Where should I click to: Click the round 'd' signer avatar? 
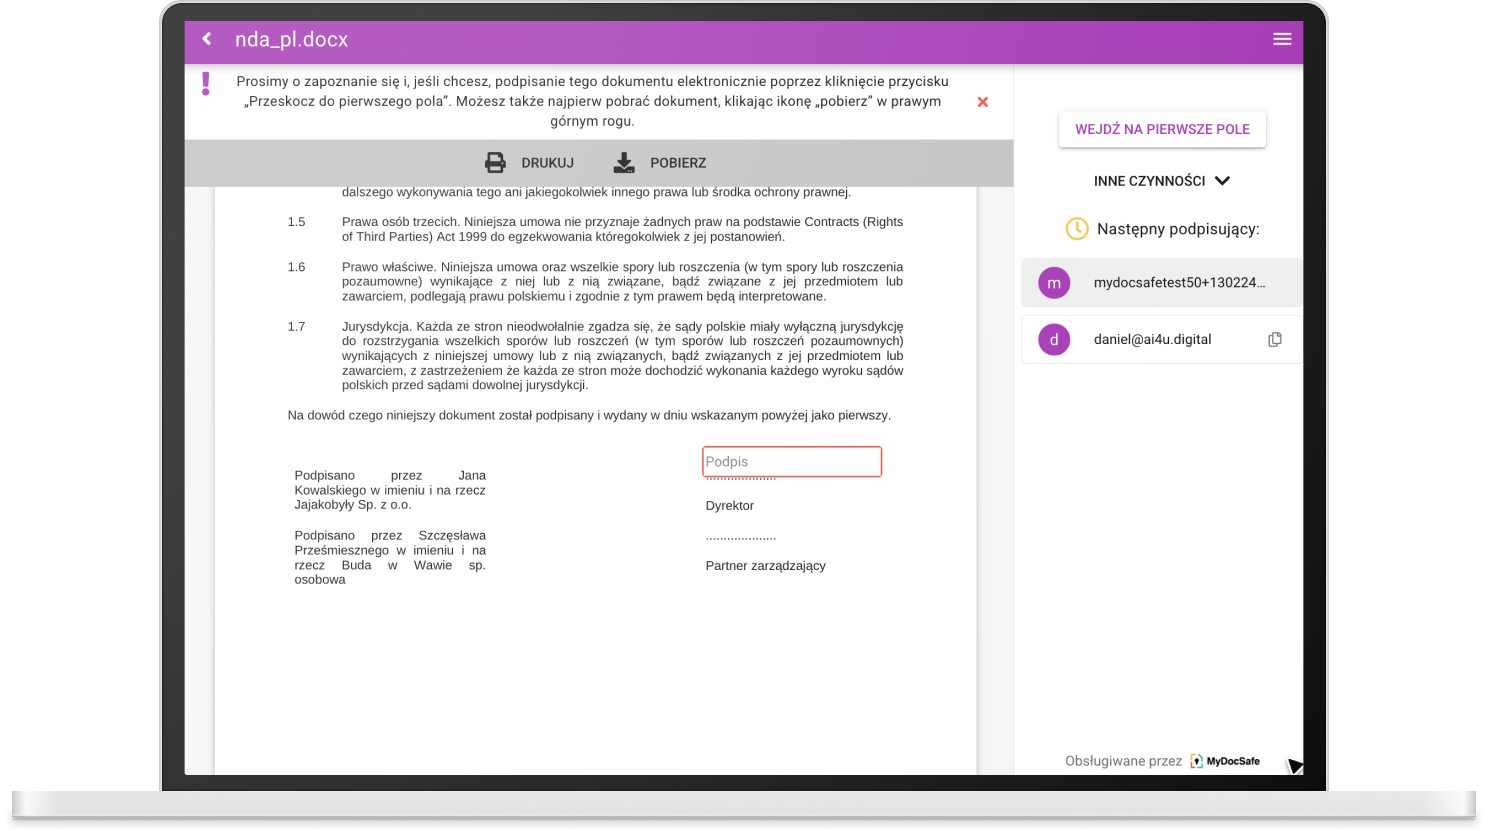[1054, 340]
